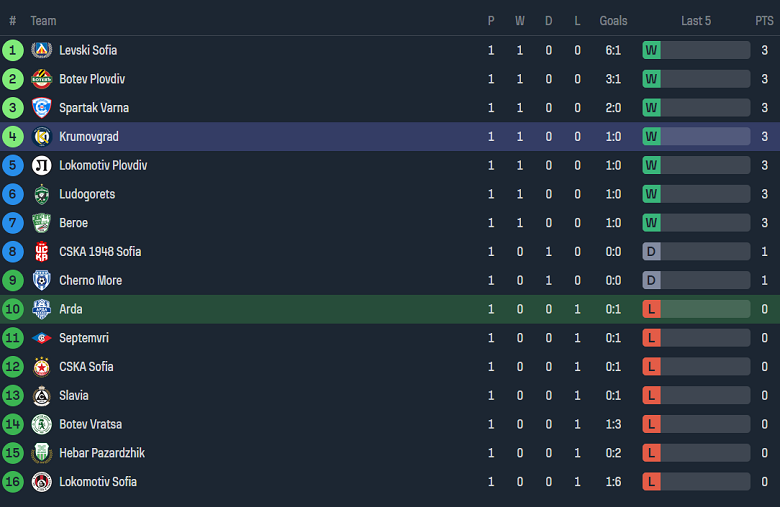Screen dimensions: 780x507
Task: Click the Spartak Varna crest icon
Action: 41,108
